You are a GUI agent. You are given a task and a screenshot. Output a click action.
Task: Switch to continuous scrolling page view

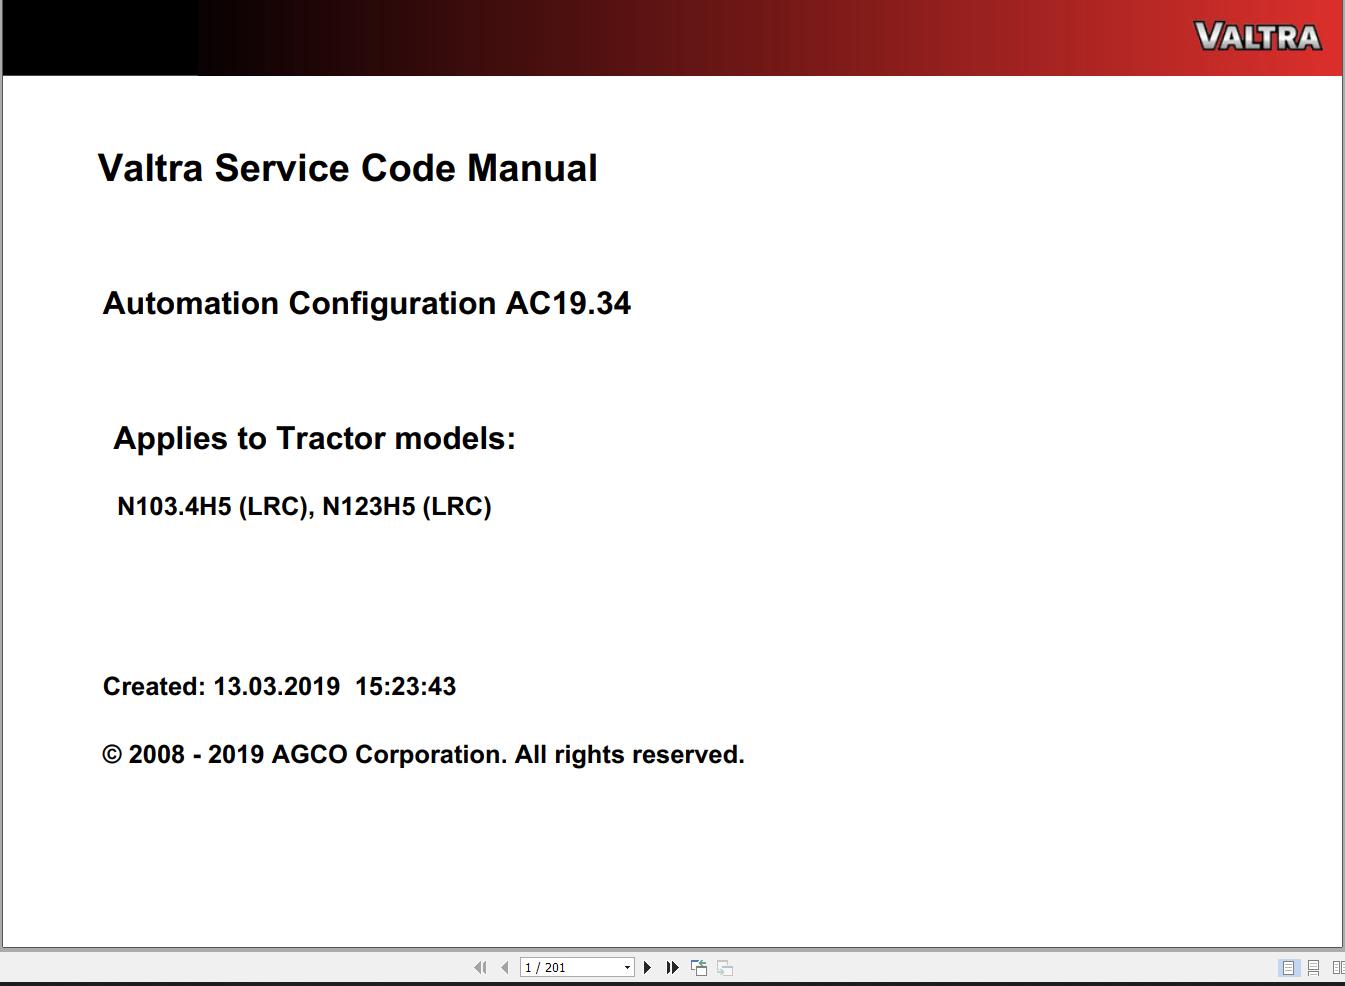(x=1313, y=967)
